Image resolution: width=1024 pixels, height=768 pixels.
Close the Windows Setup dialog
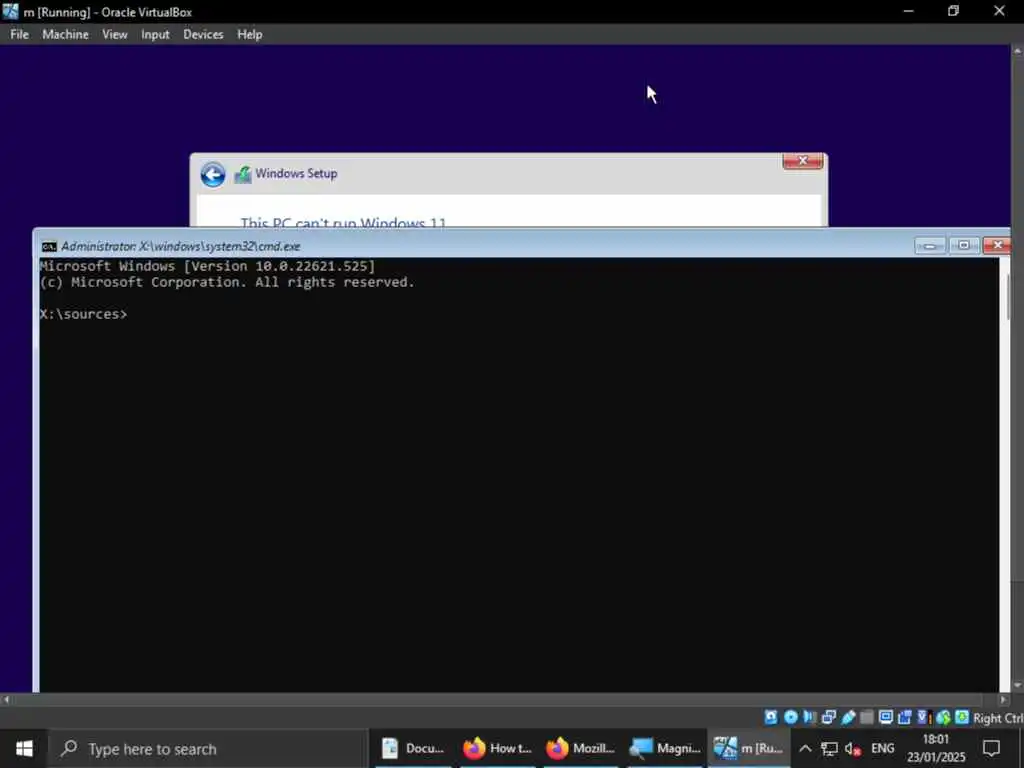[x=803, y=161]
